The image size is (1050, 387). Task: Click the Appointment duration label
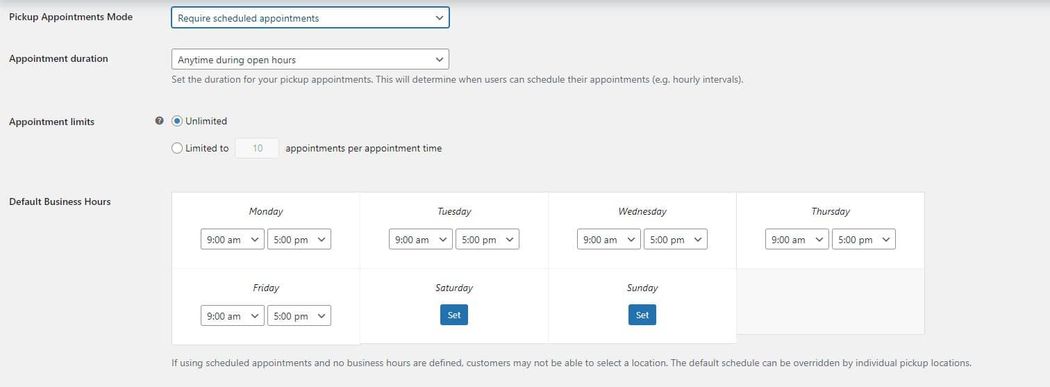58,58
